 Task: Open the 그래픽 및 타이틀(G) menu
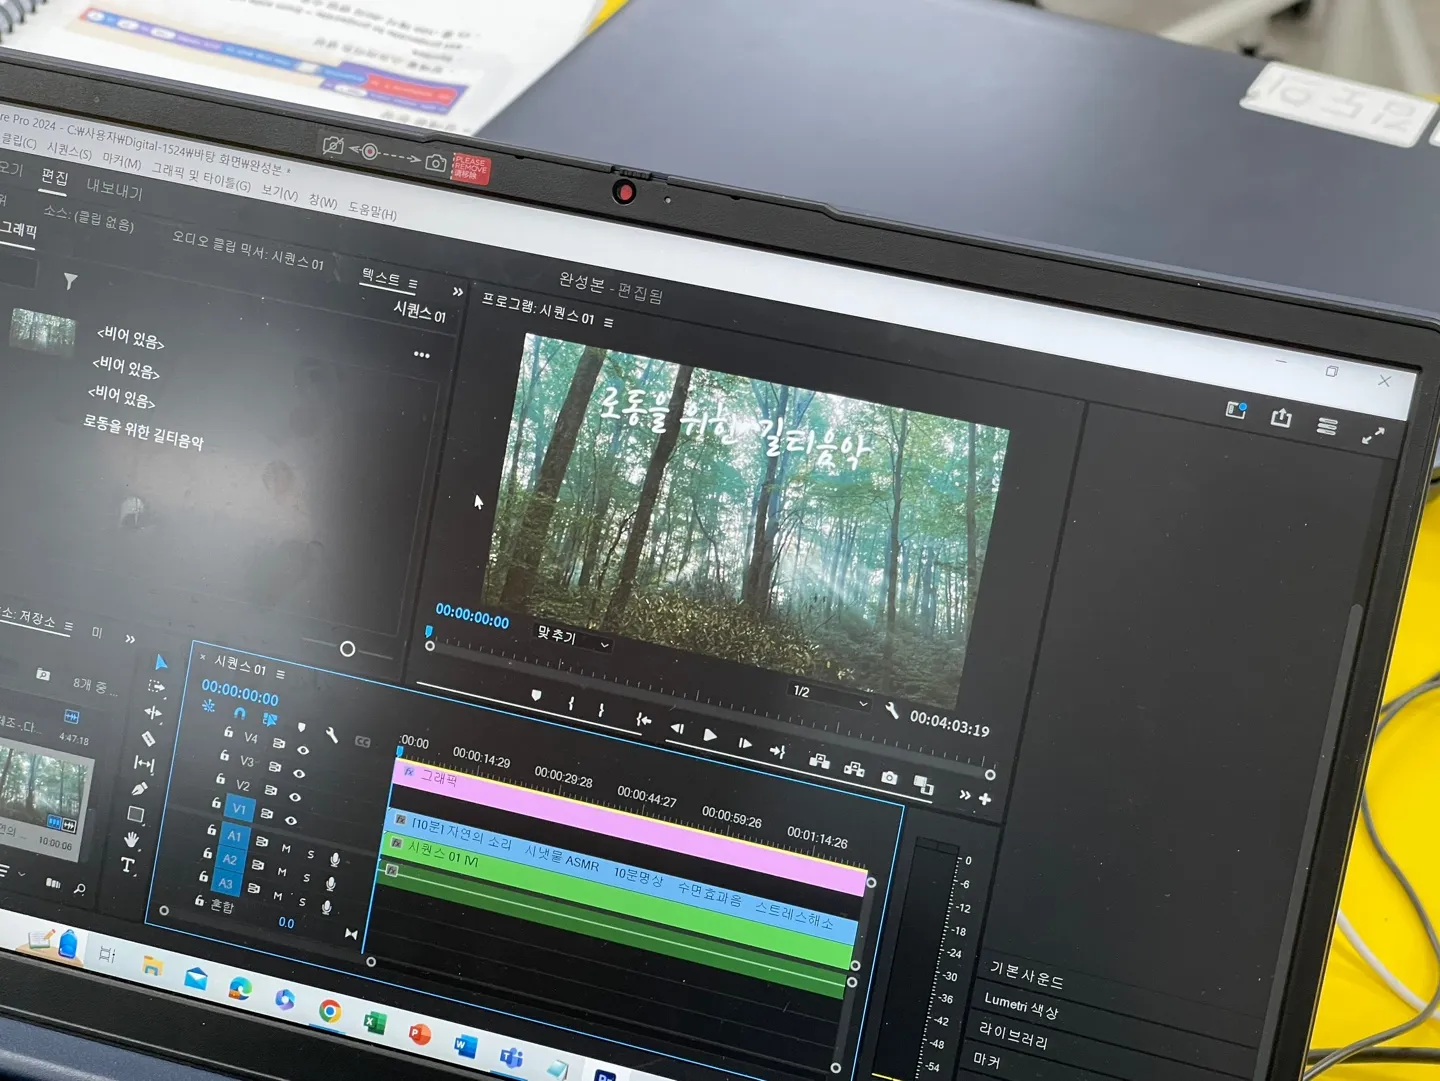click(201, 176)
